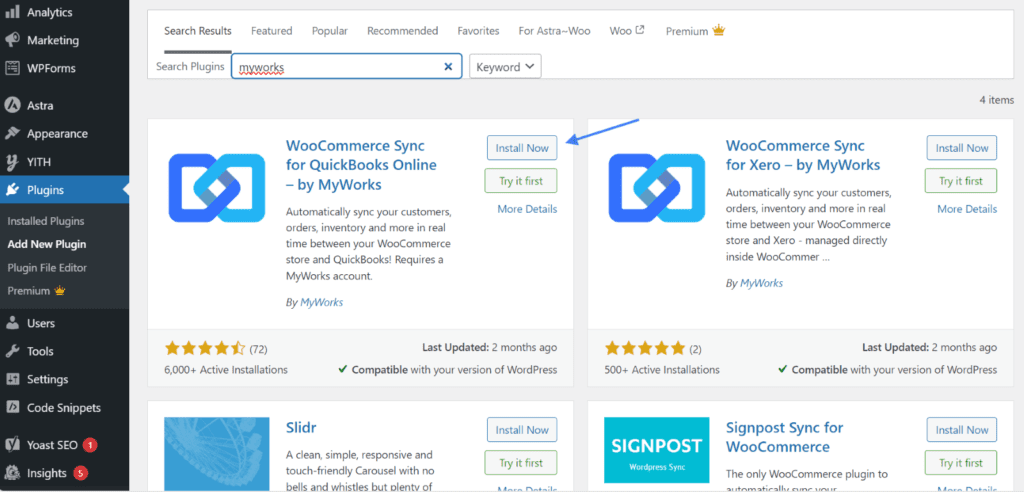
Task: Click the Yoast SEO icon
Action: click(x=12, y=445)
